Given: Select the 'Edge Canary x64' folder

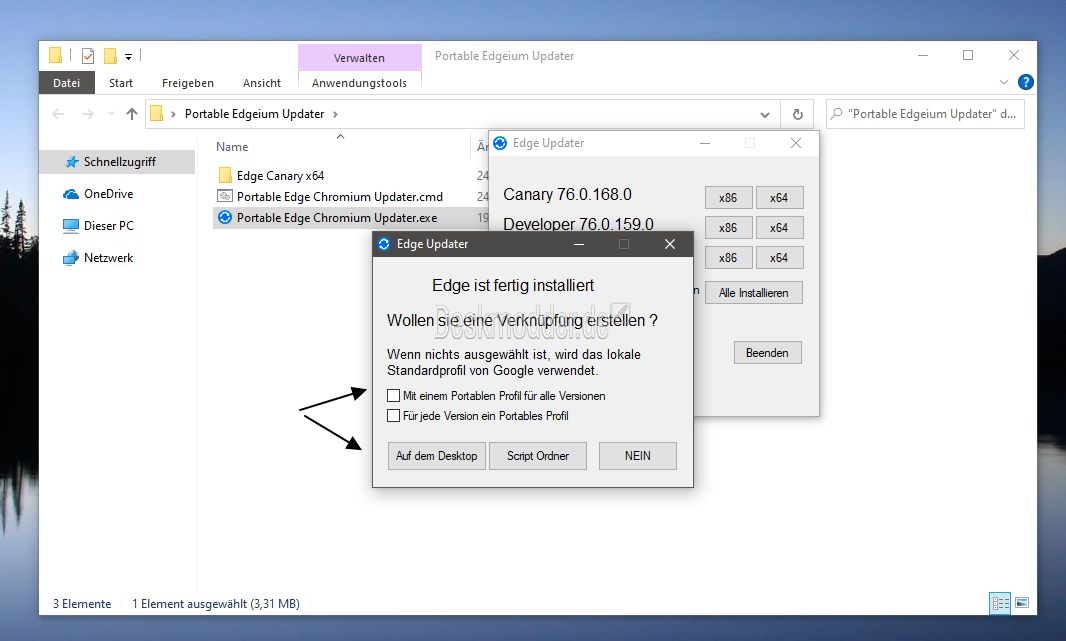Looking at the screenshot, I should (x=280, y=175).
